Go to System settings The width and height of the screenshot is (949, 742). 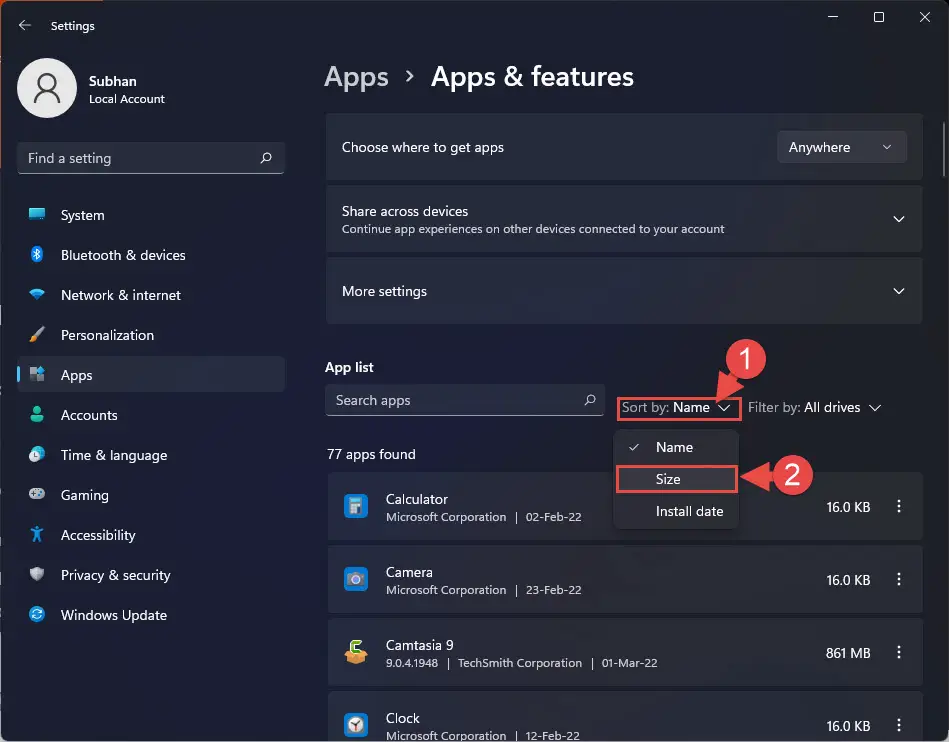pos(151,215)
